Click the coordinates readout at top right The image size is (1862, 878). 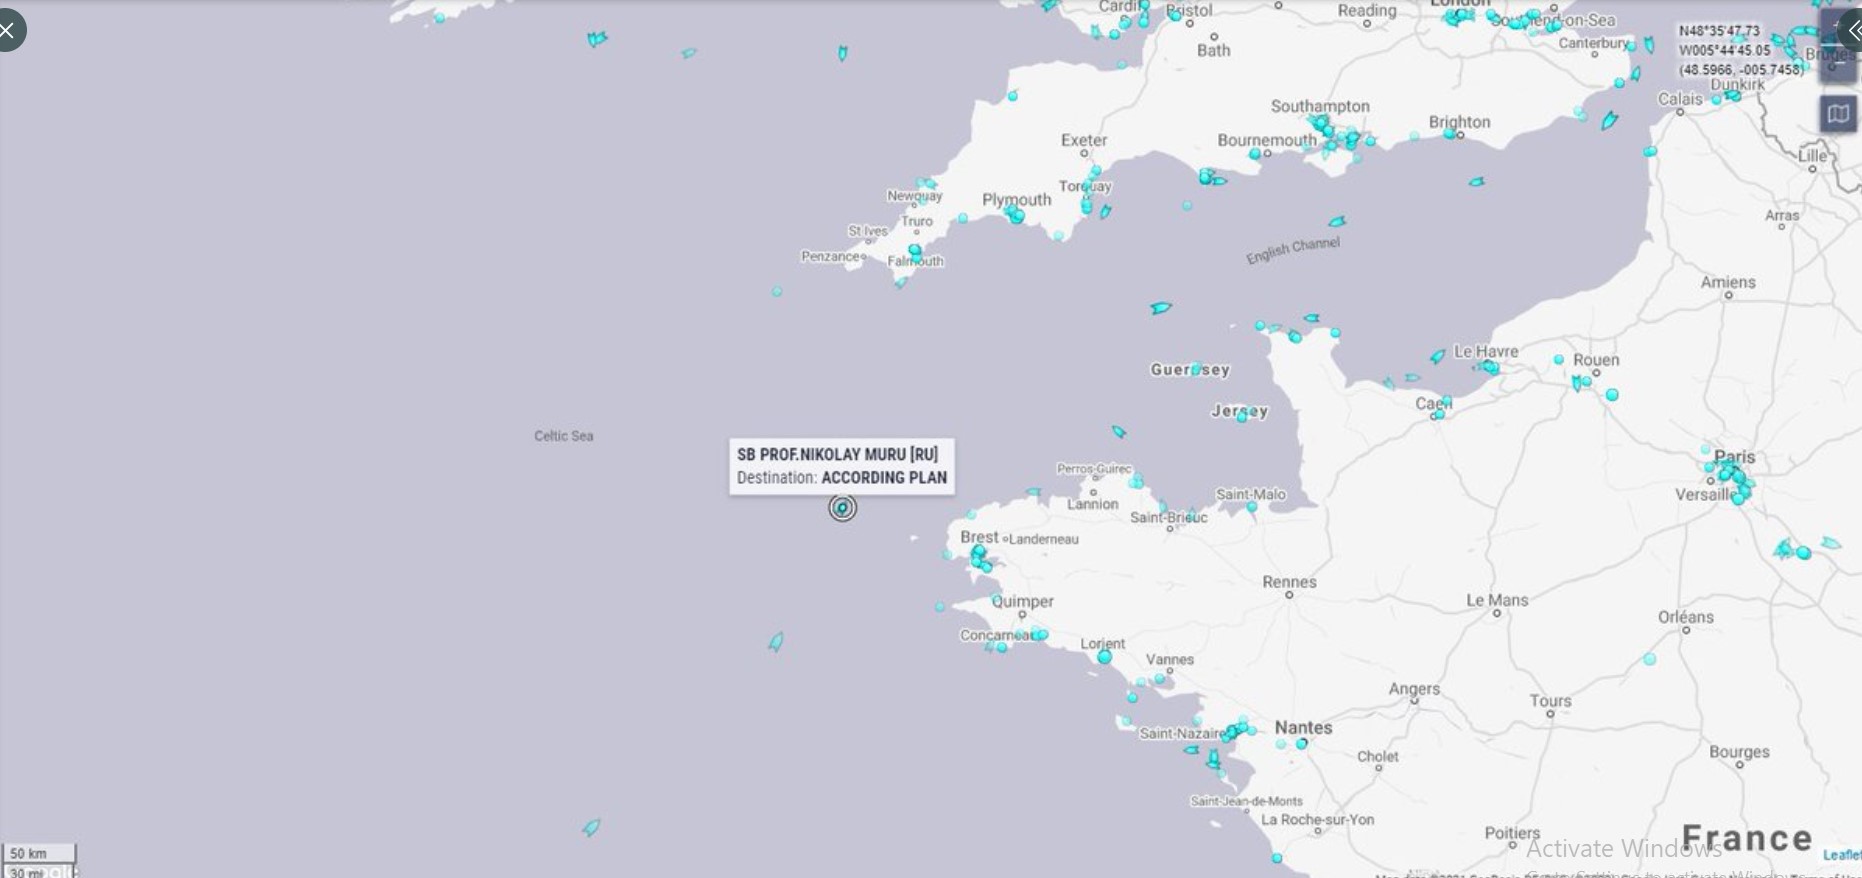pos(1739,50)
